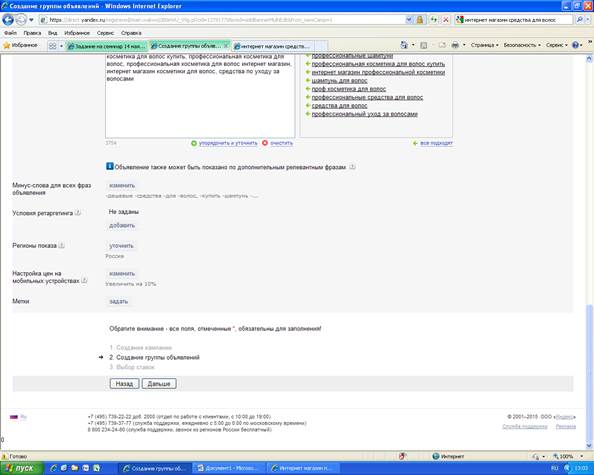Open taskbar item Документ1 - Microsoft Word

click(228, 469)
